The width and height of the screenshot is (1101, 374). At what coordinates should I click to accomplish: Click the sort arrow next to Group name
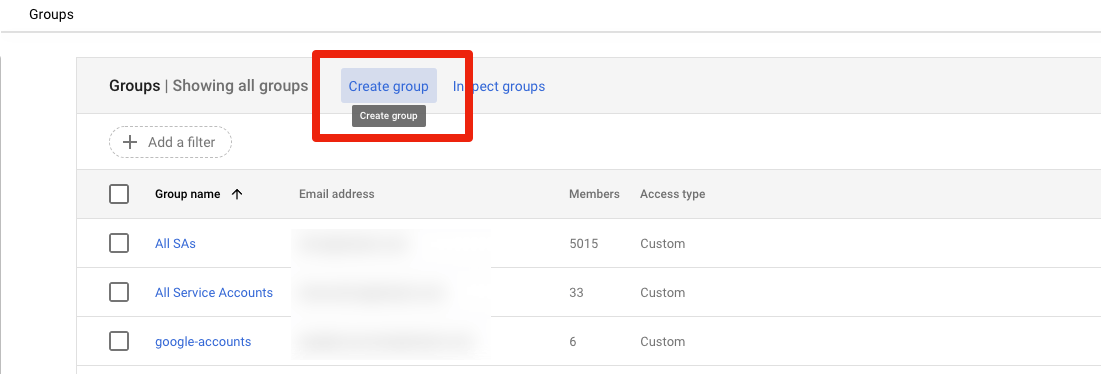(x=237, y=194)
